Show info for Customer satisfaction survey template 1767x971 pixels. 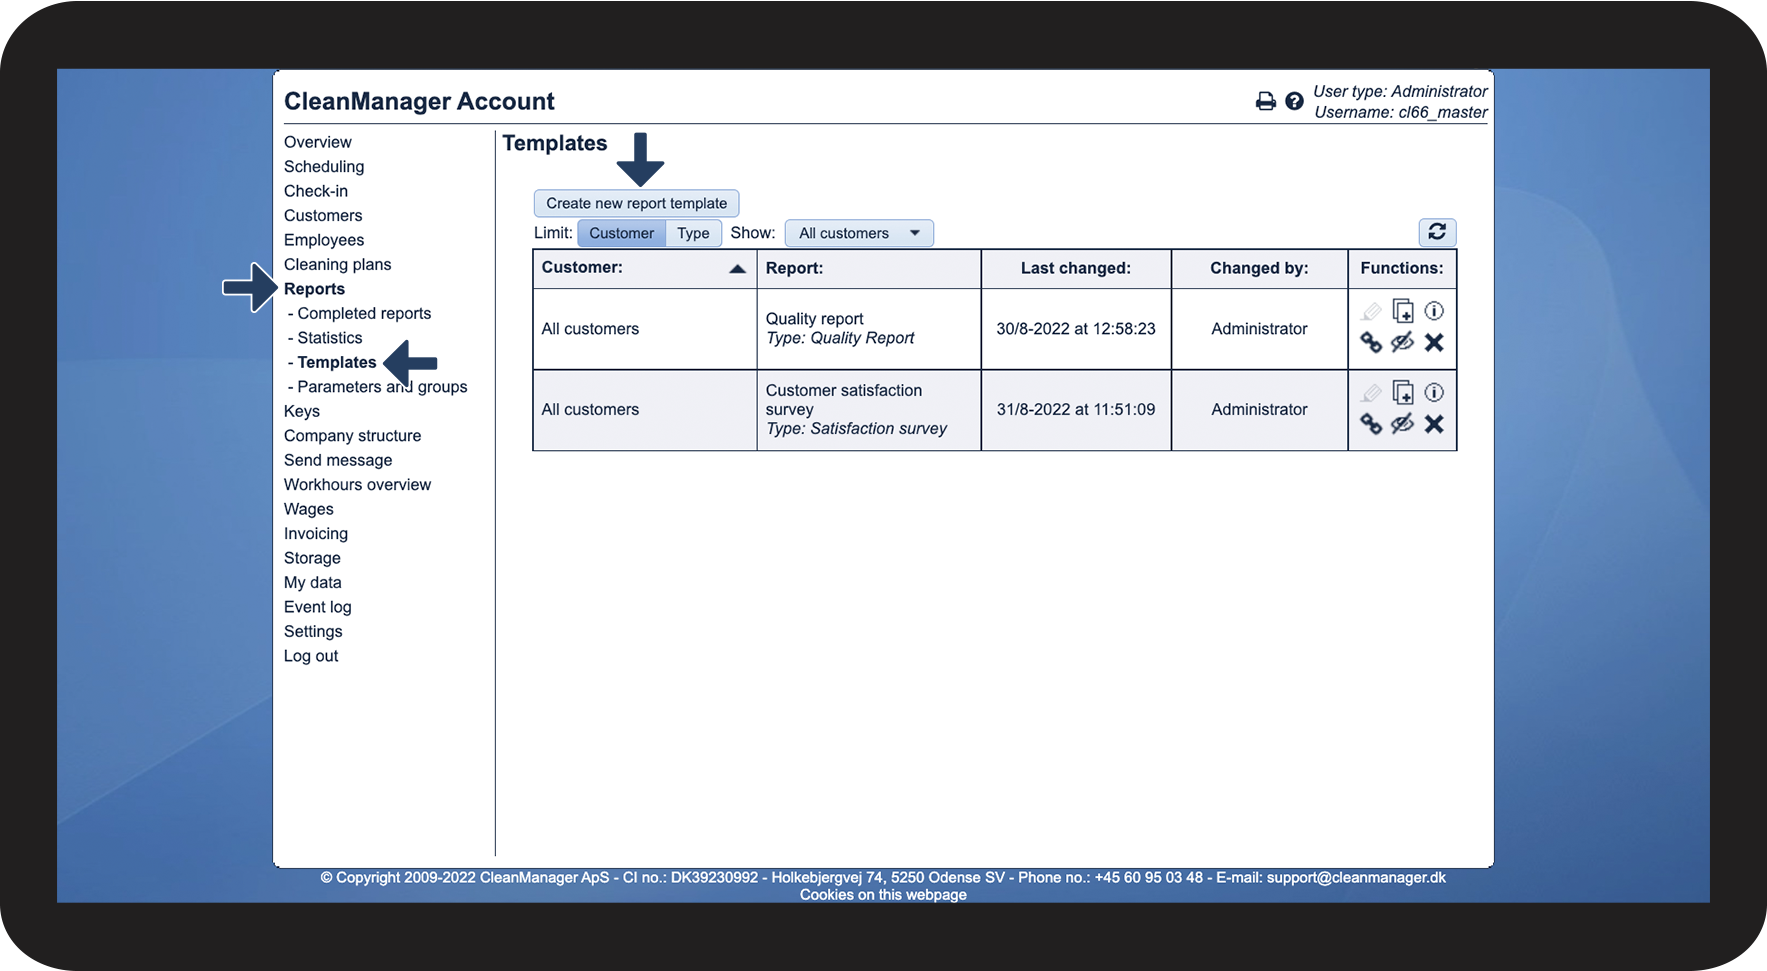[x=1434, y=392]
